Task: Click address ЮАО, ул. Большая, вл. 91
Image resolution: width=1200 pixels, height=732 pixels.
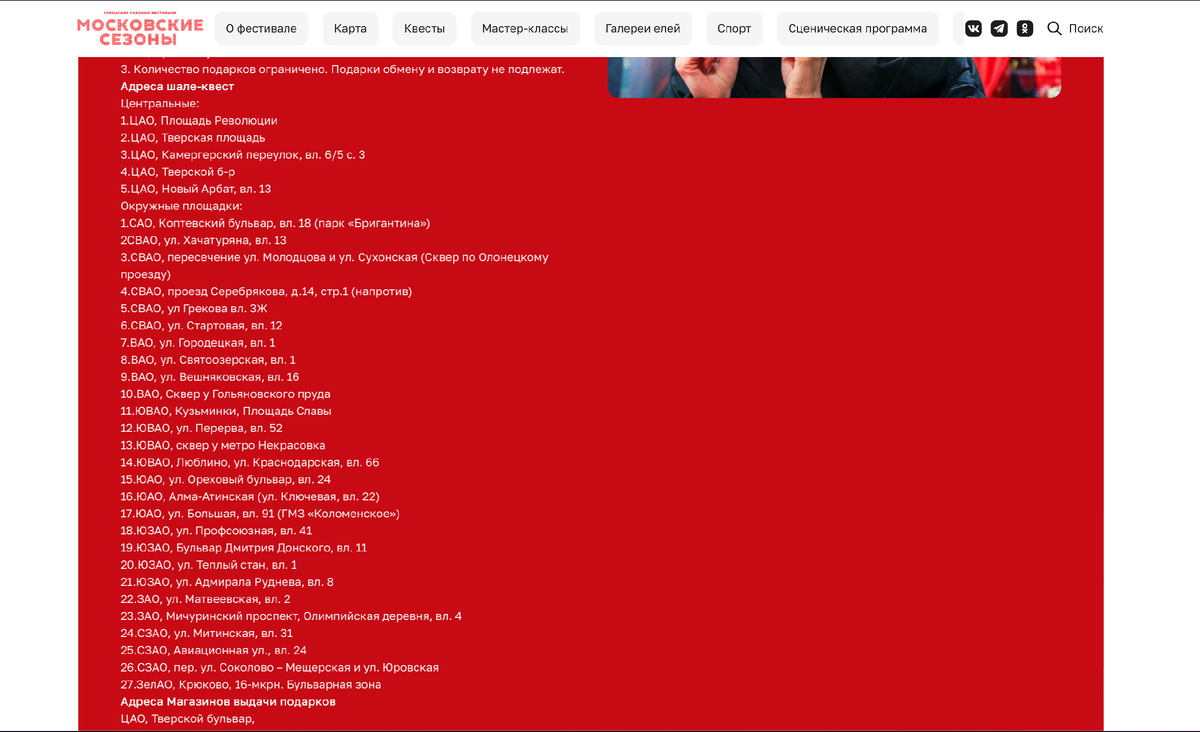Action: [260, 513]
